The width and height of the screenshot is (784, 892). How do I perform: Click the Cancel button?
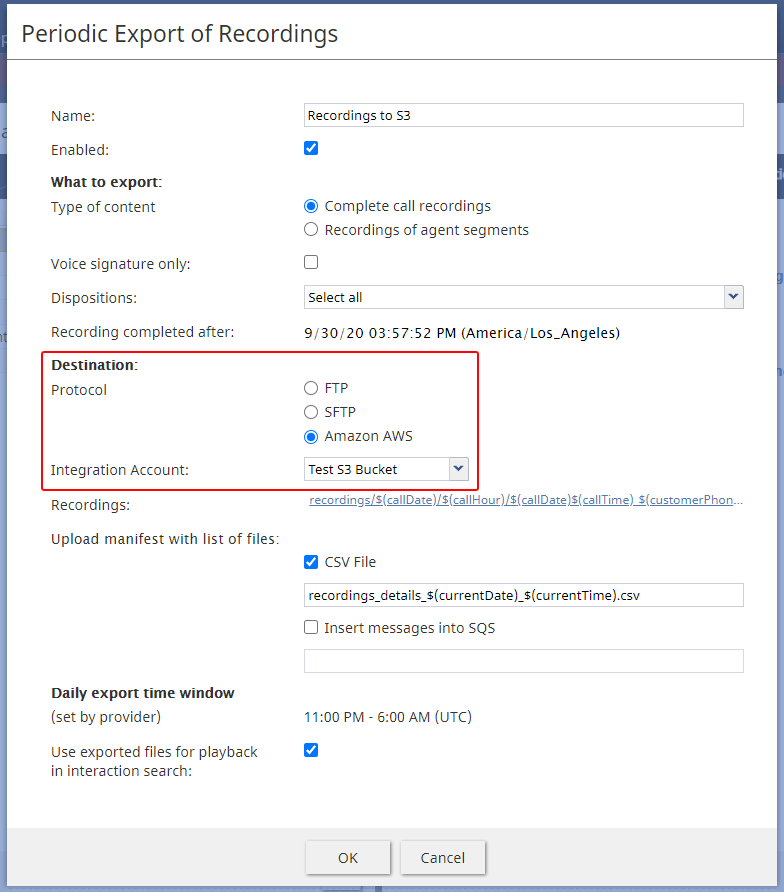[443, 857]
